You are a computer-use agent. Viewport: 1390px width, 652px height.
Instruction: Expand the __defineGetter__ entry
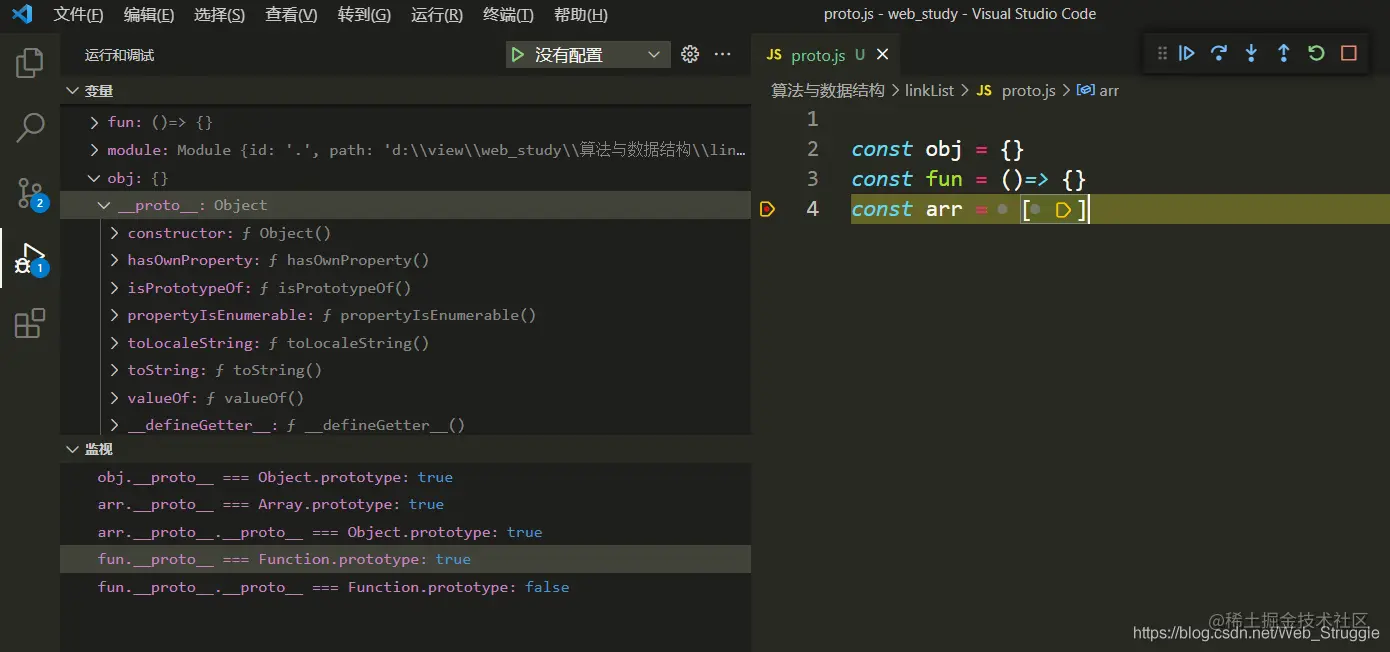click(115, 425)
